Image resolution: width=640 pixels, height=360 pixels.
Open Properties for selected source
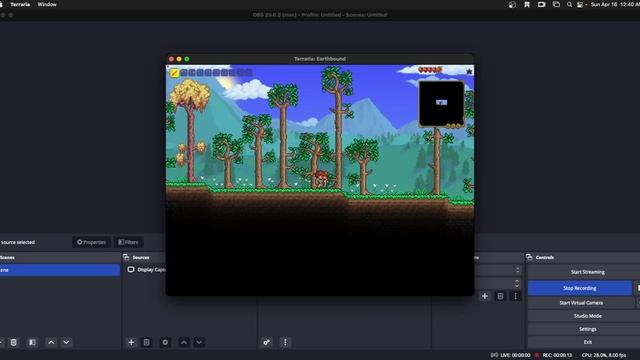[x=91, y=242]
